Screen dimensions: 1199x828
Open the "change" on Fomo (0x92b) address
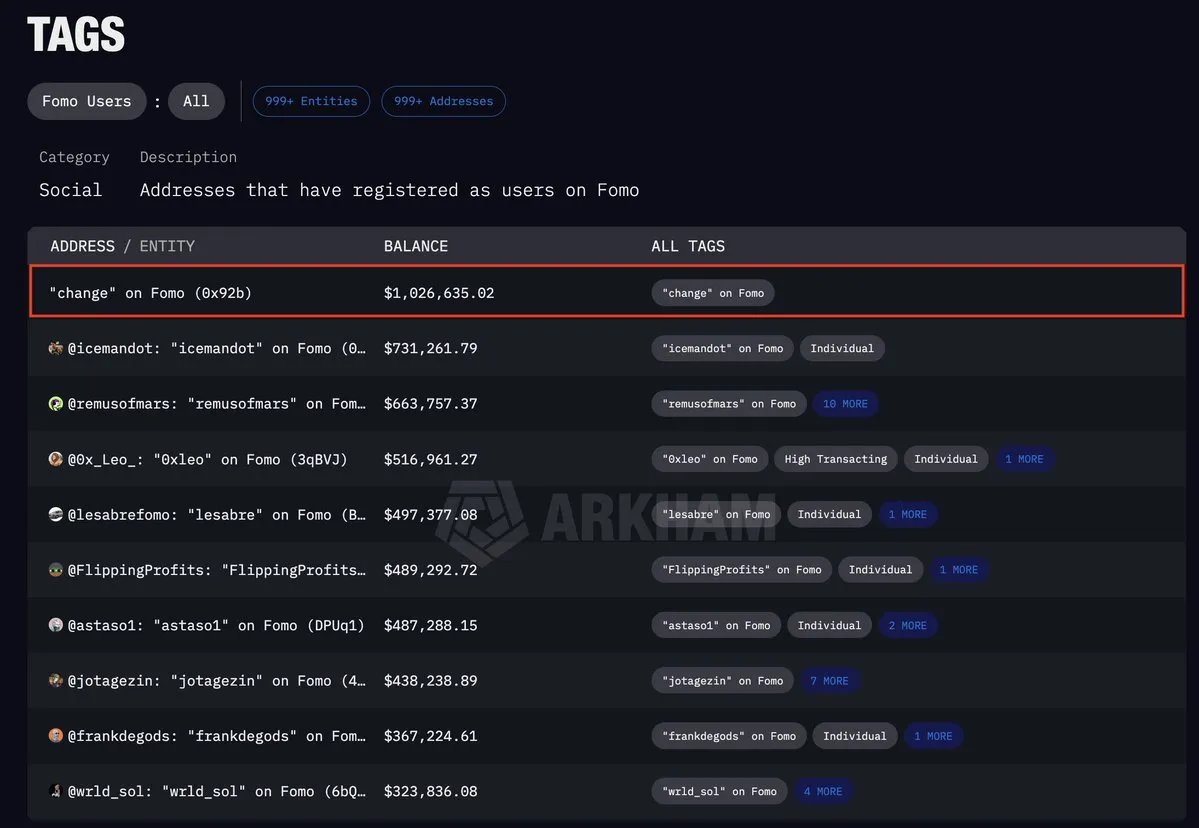click(x=150, y=293)
